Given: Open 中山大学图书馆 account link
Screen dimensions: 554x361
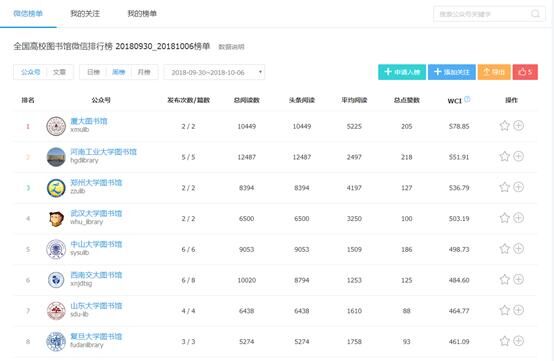Looking at the screenshot, I should [96, 244].
